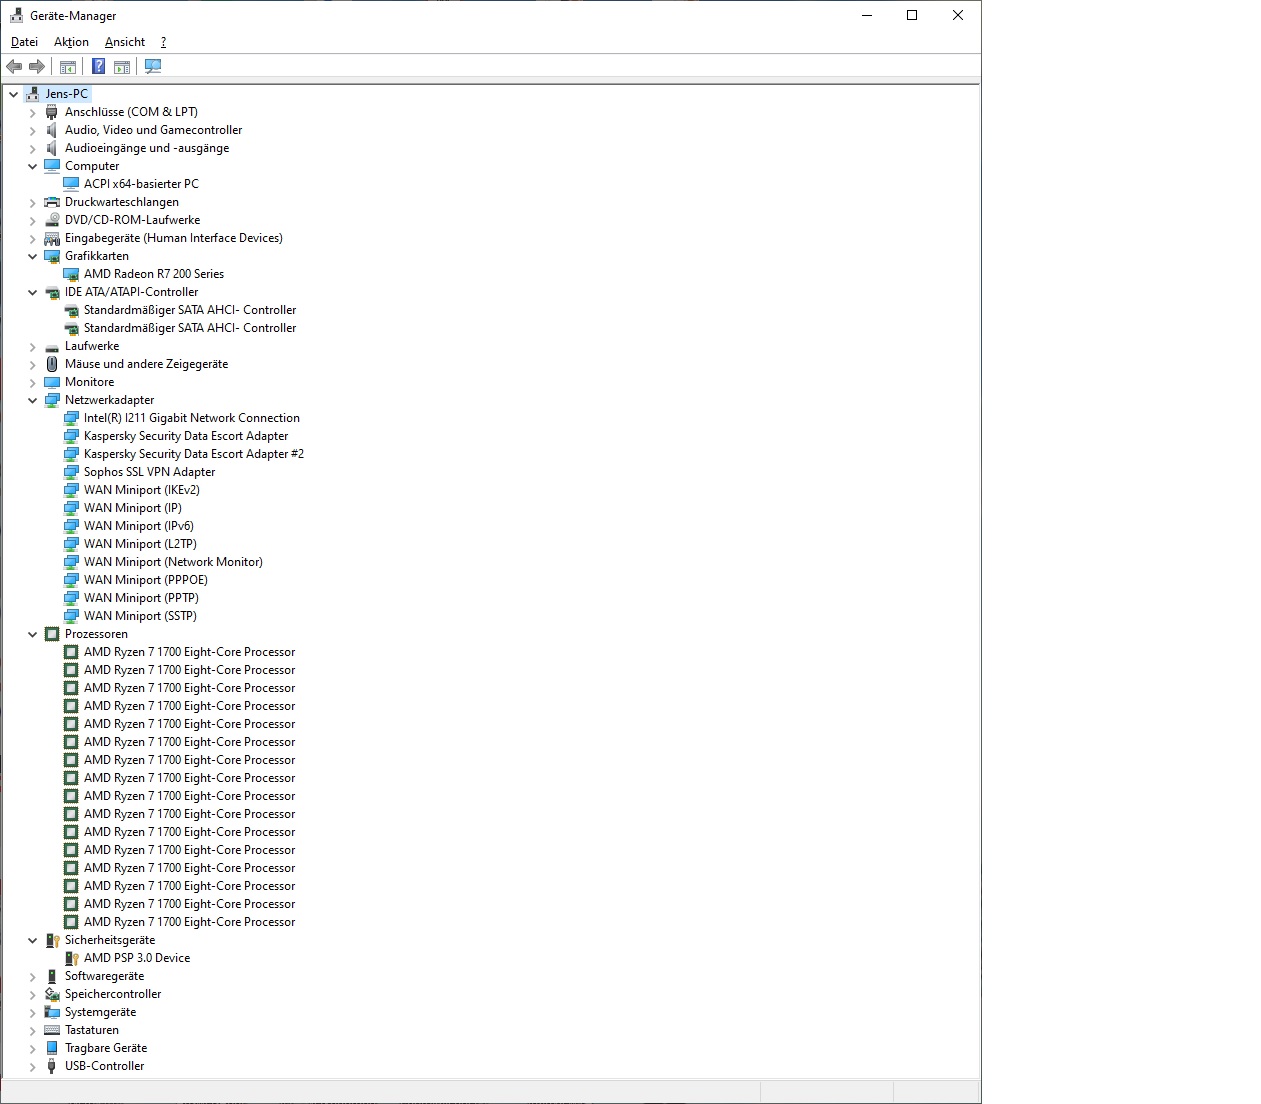Collapse the Prozessoren category
The height and width of the screenshot is (1104, 1261).
pos(32,634)
